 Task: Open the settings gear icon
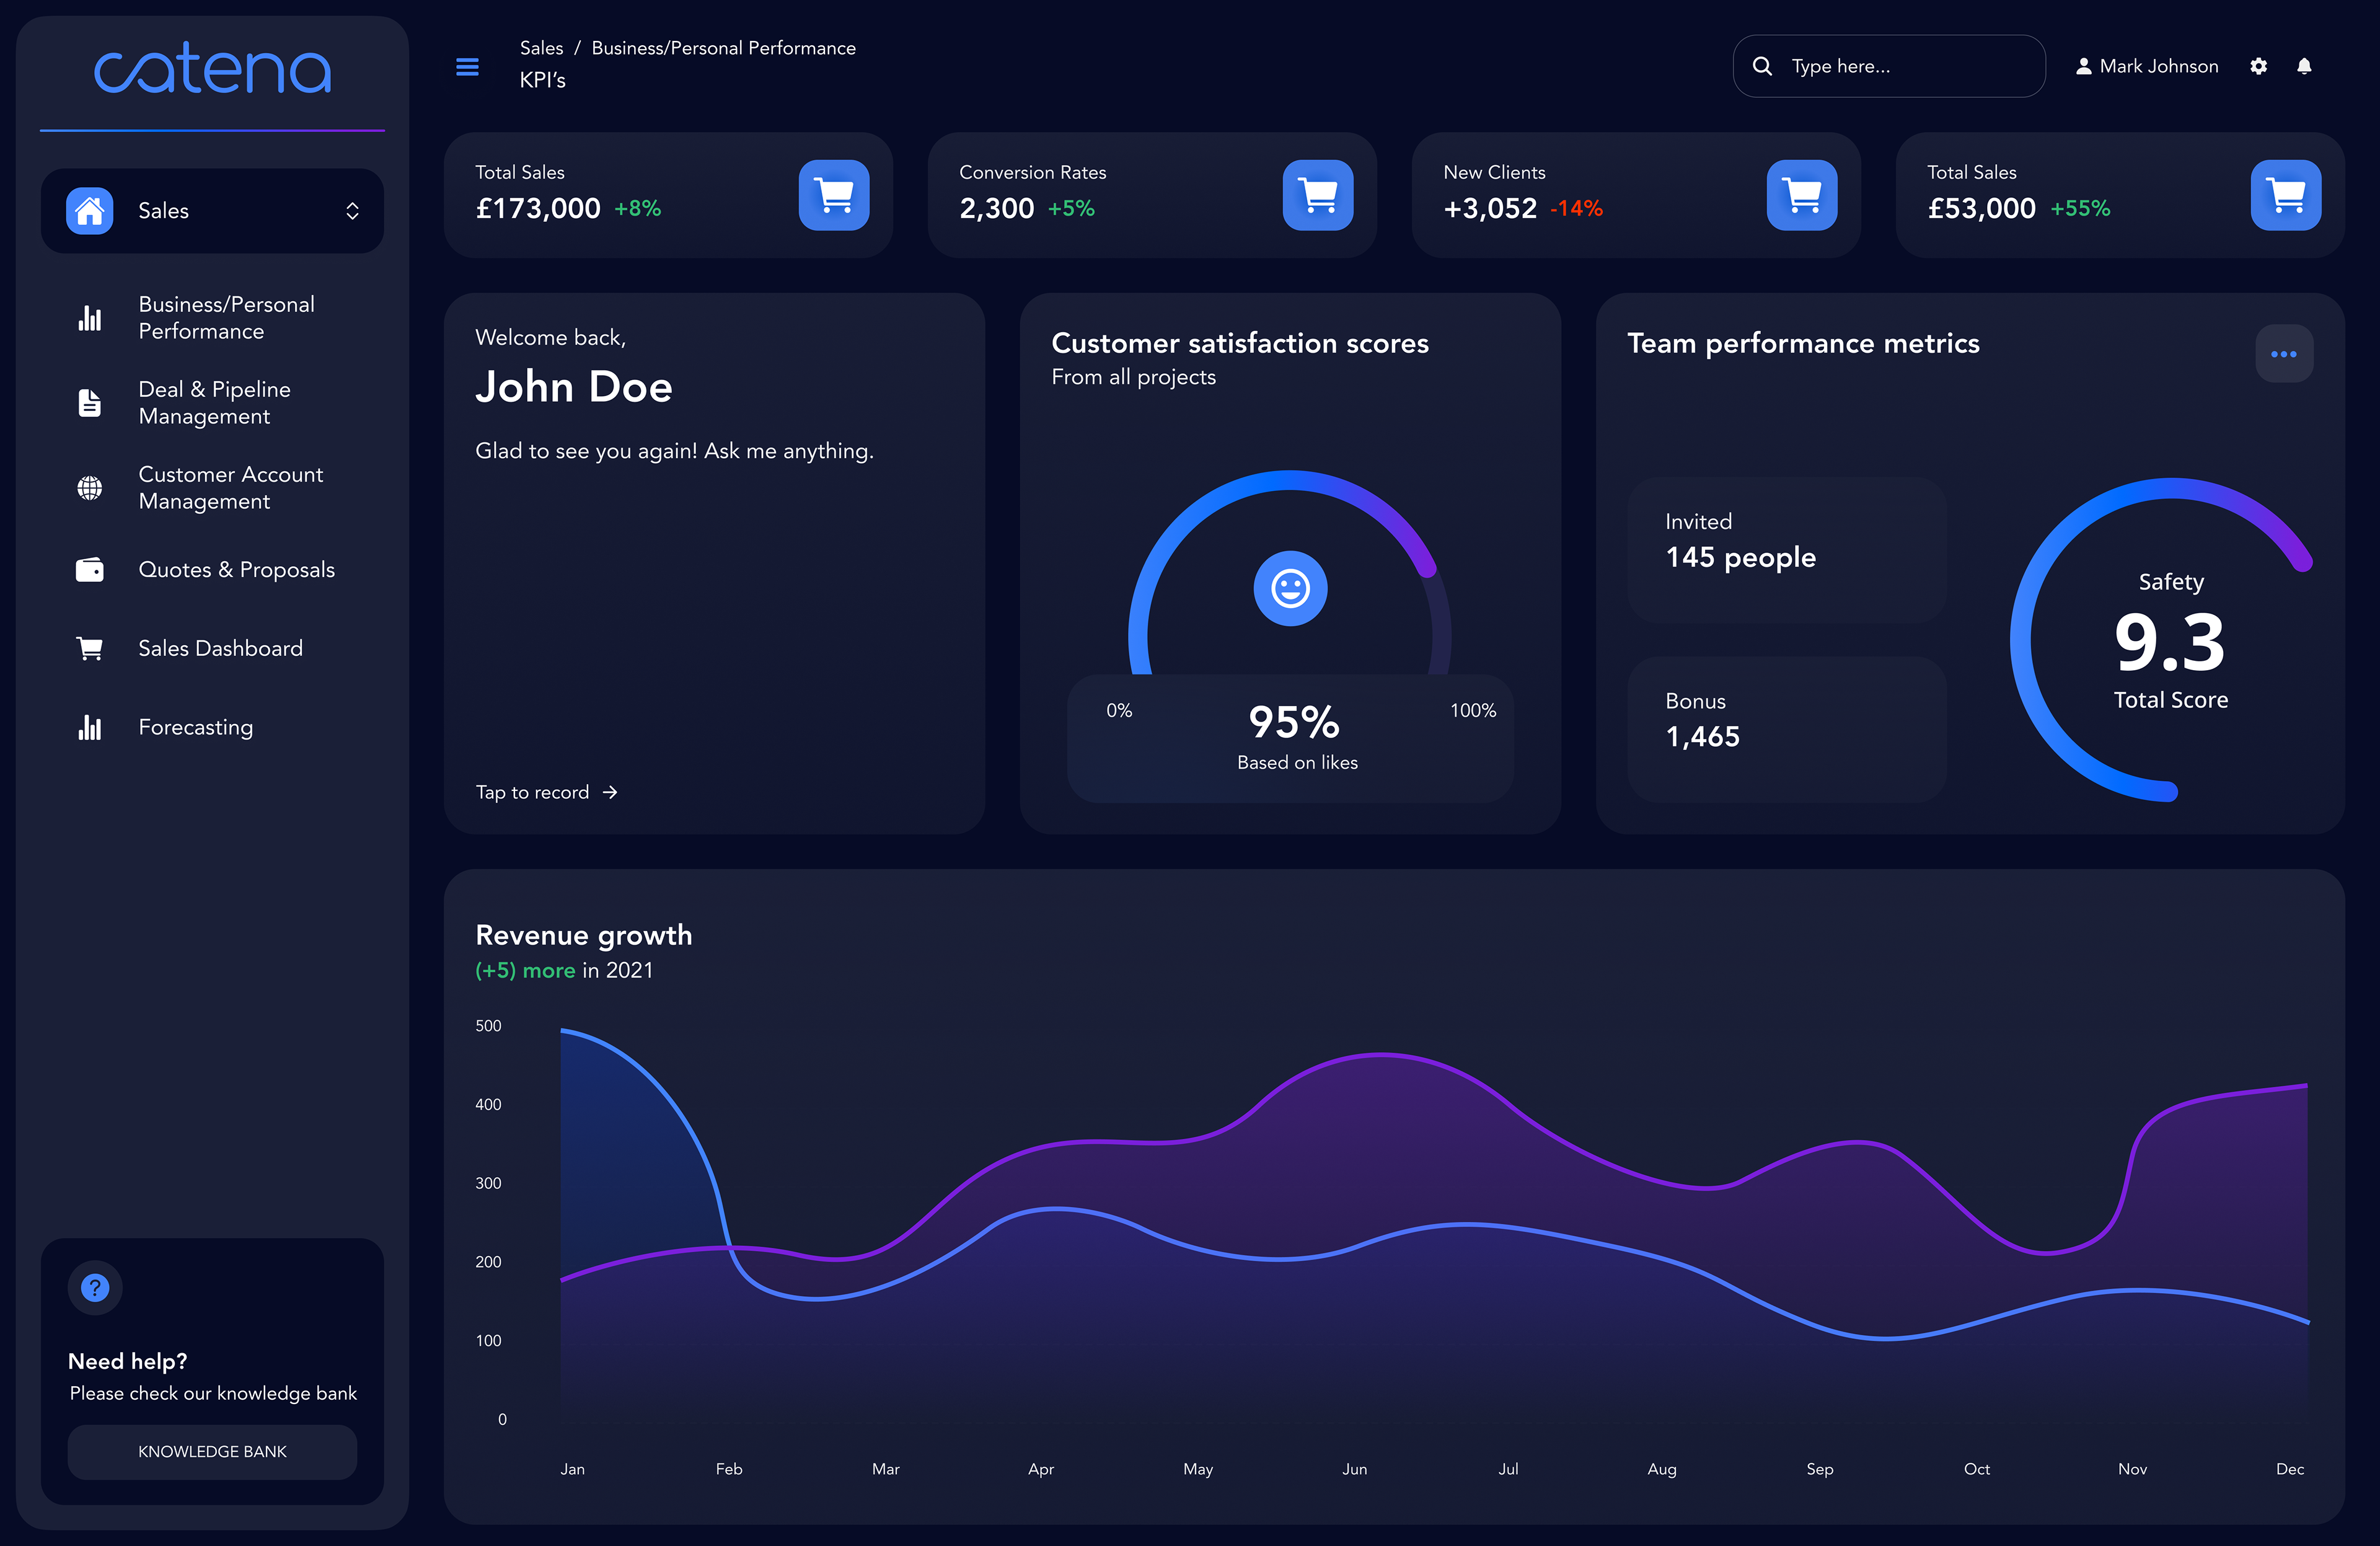click(2258, 66)
